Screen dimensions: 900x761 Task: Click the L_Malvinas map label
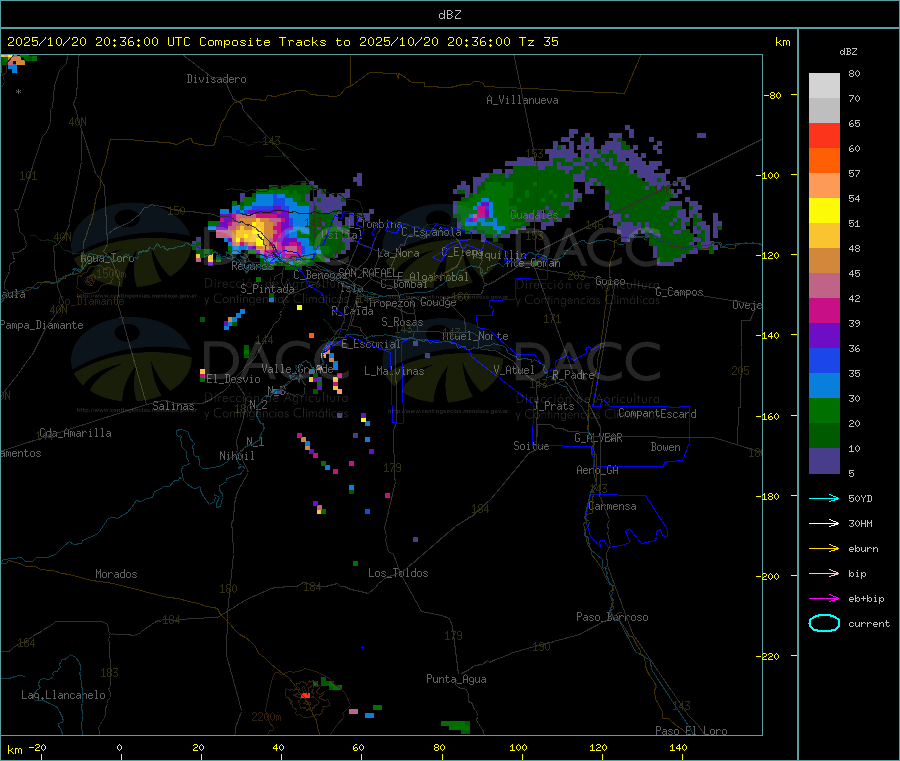pos(394,371)
